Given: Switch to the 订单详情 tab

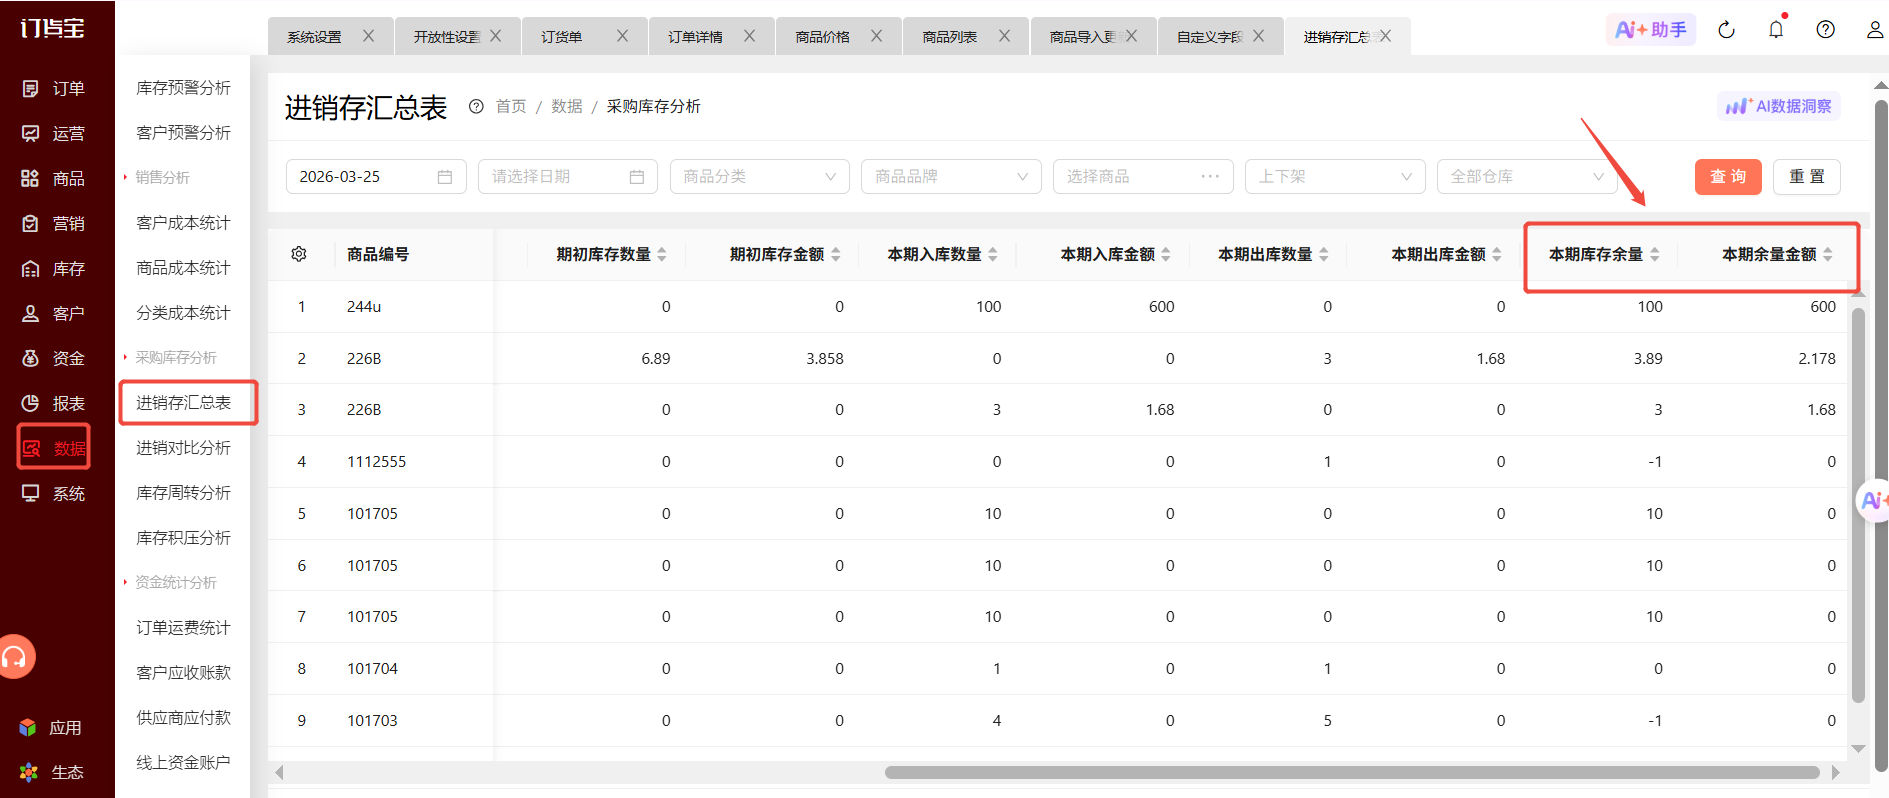Looking at the screenshot, I should click(x=695, y=37).
